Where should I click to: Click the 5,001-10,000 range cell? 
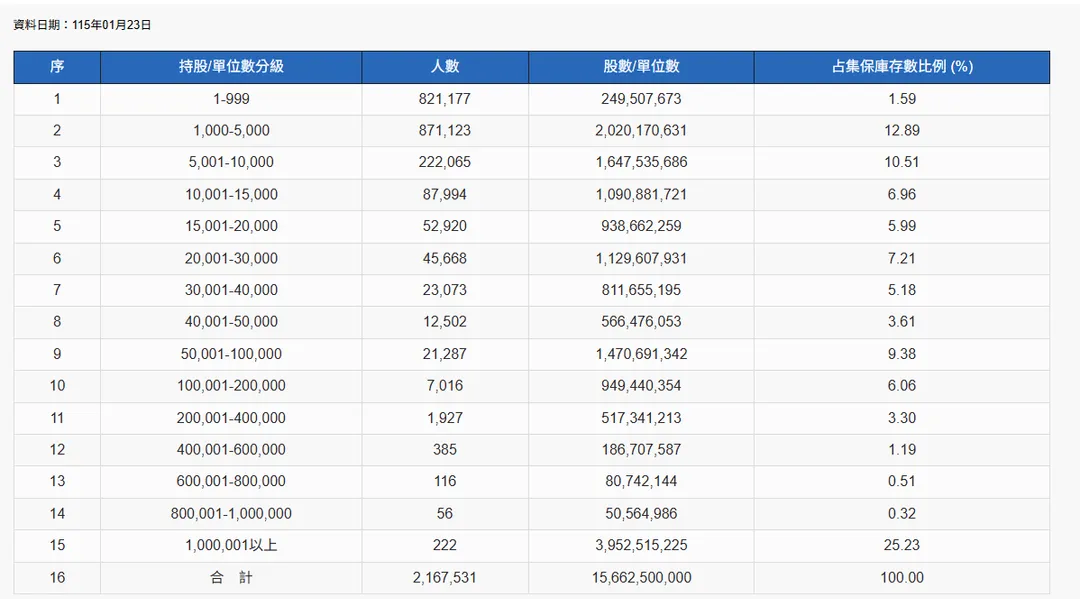coord(231,162)
